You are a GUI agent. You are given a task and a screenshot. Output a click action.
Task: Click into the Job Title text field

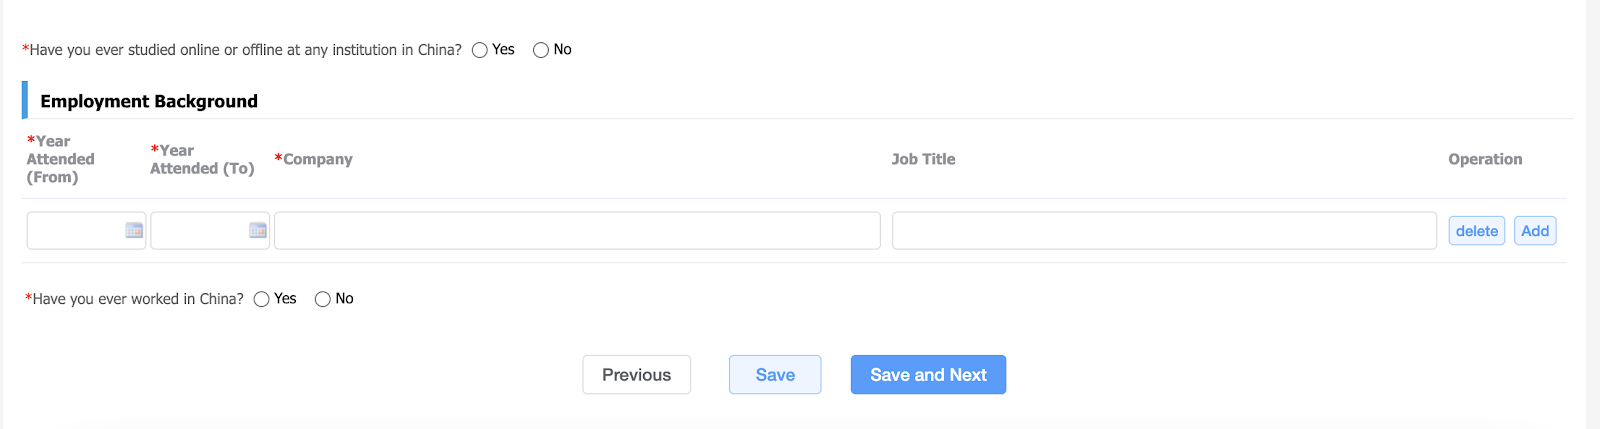pyautogui.click(x=1165, y=231)
